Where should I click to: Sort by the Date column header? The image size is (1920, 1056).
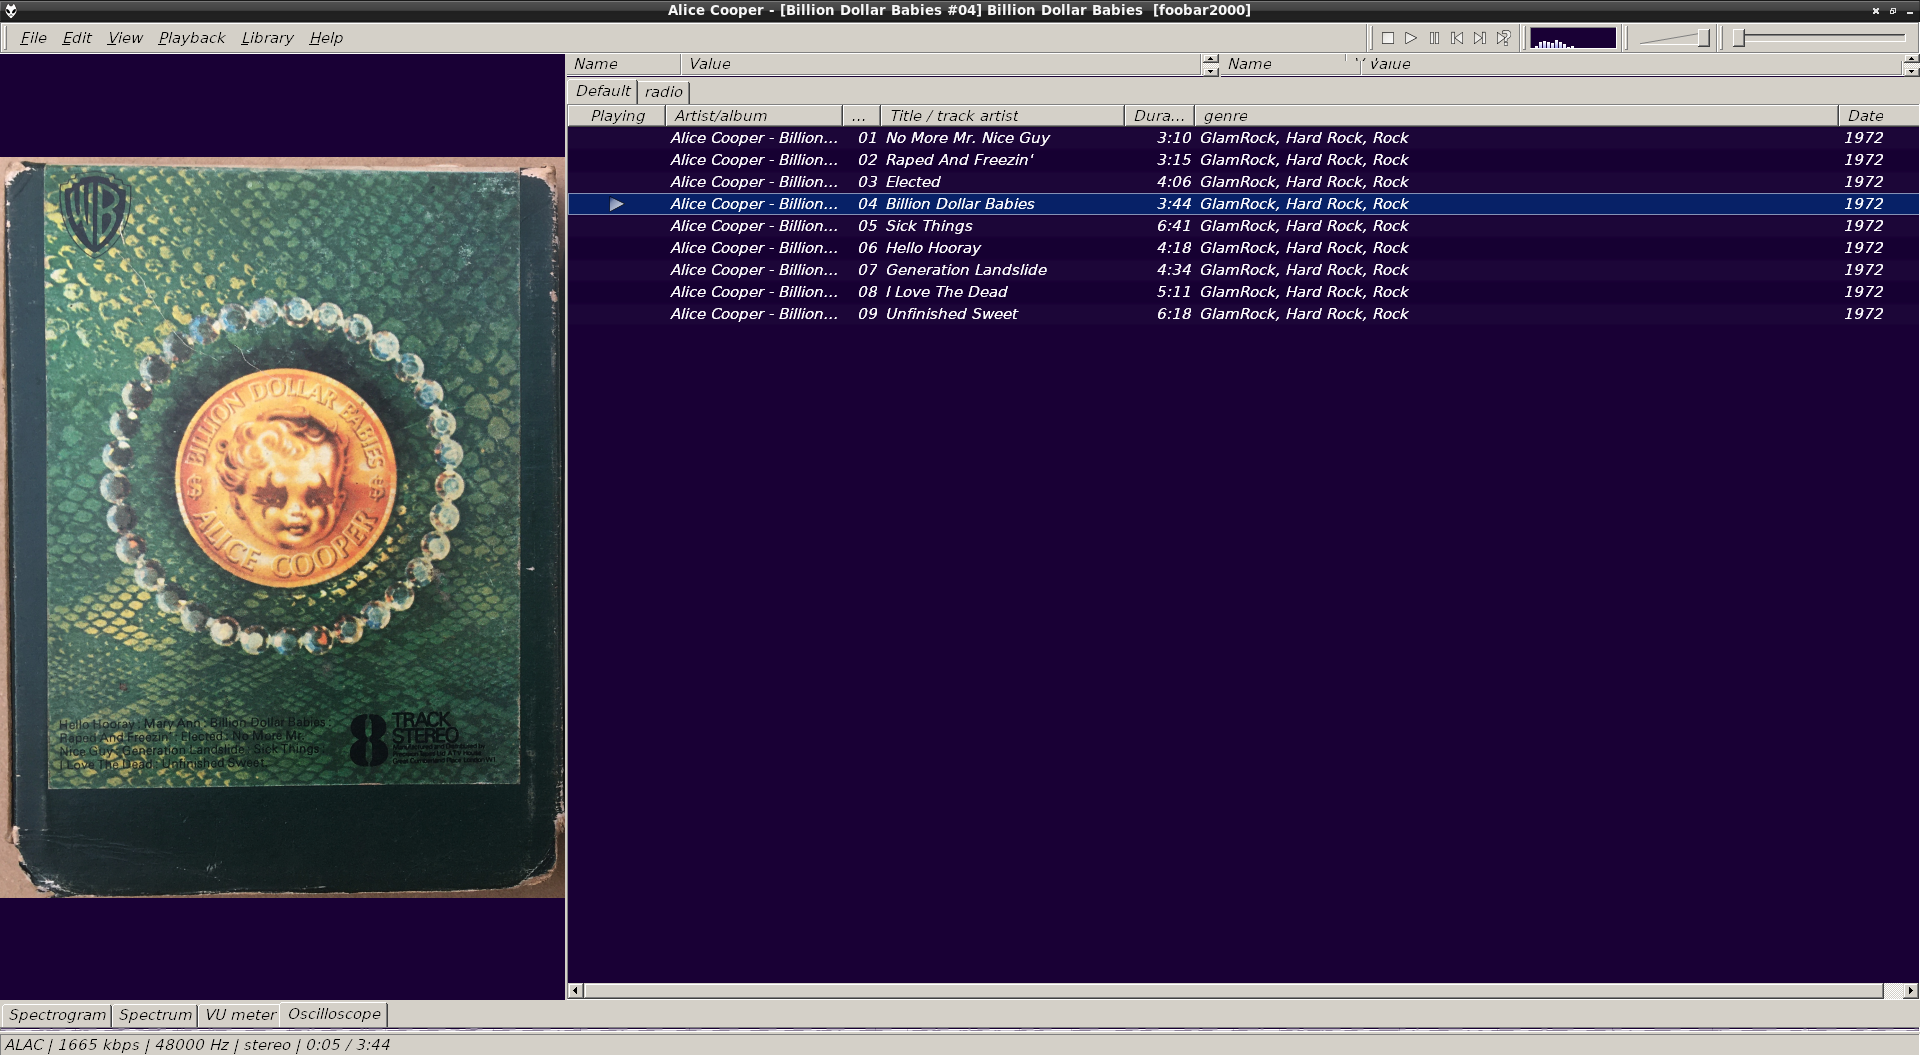[x=1878, y=116]
